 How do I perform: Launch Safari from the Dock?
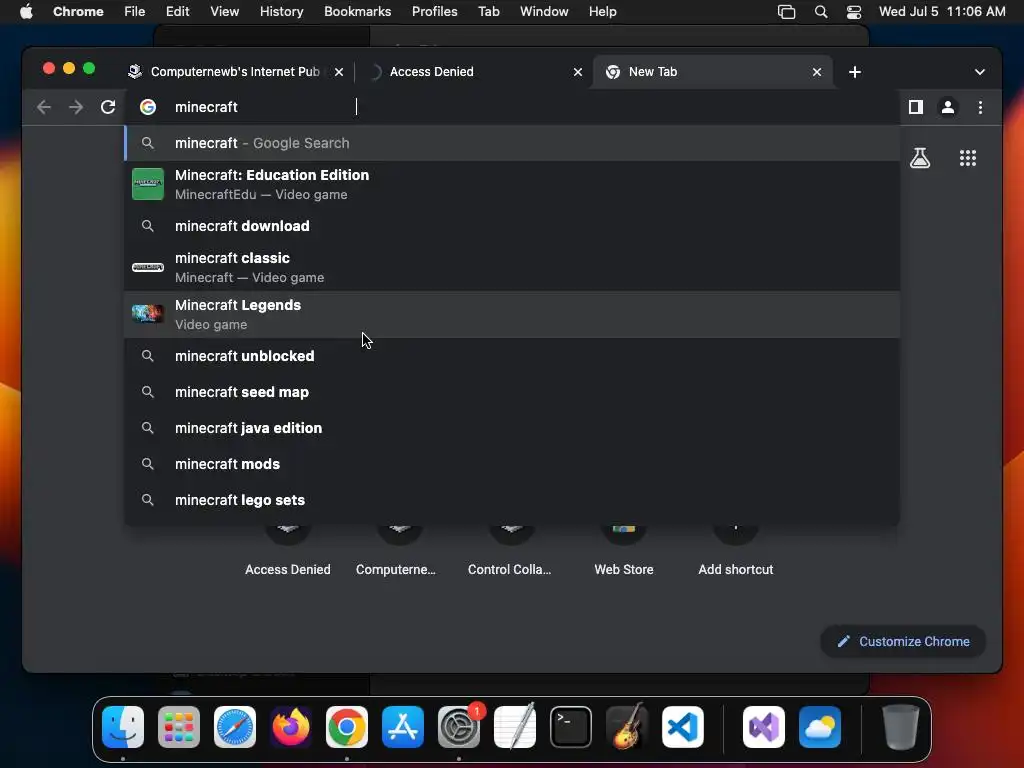pos(235,727)
